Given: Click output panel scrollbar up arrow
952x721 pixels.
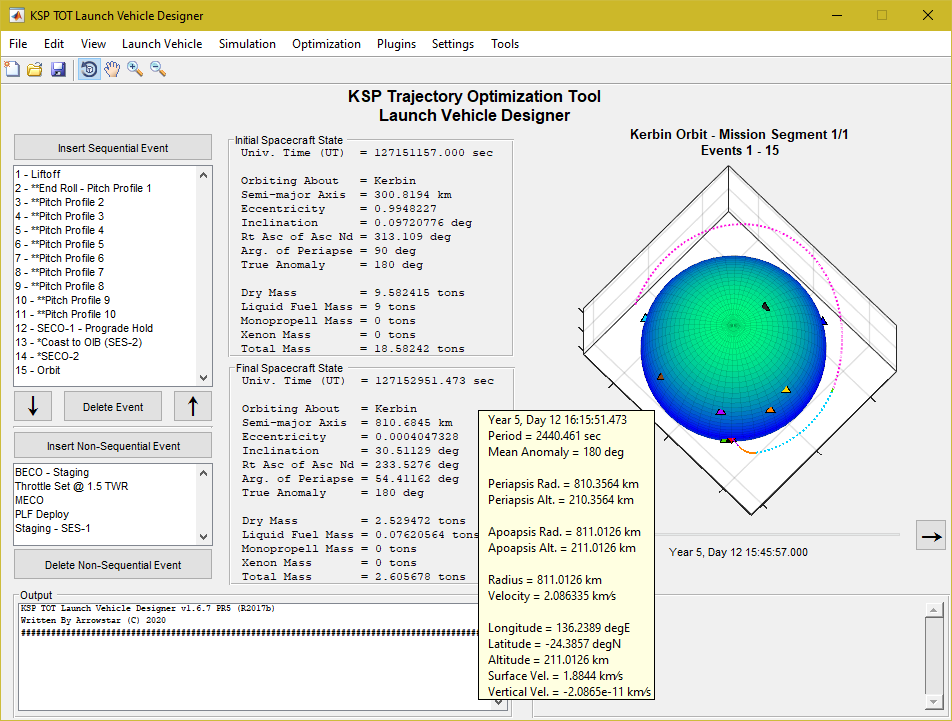Looking at the screenshot, I should pos(933,609).
